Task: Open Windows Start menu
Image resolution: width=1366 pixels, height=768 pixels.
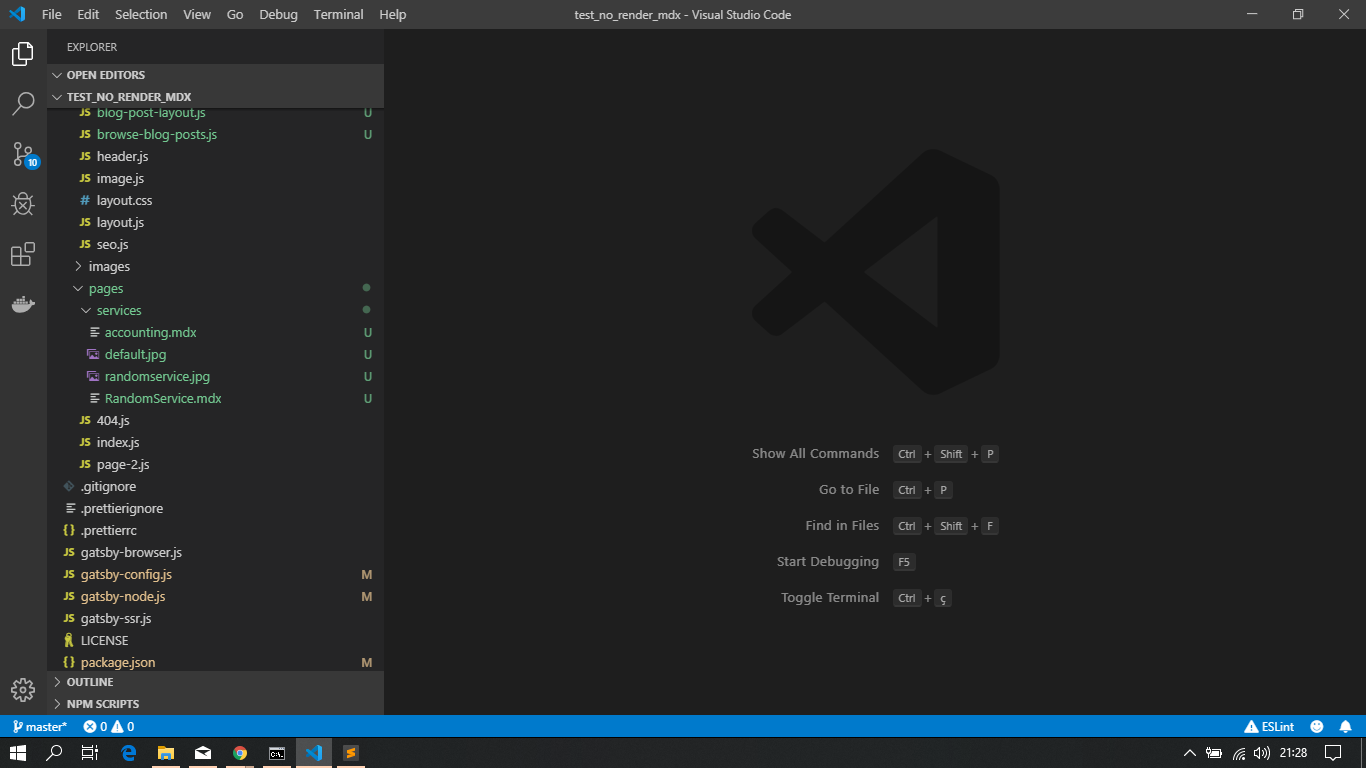Action: click(x=18, y=753)
